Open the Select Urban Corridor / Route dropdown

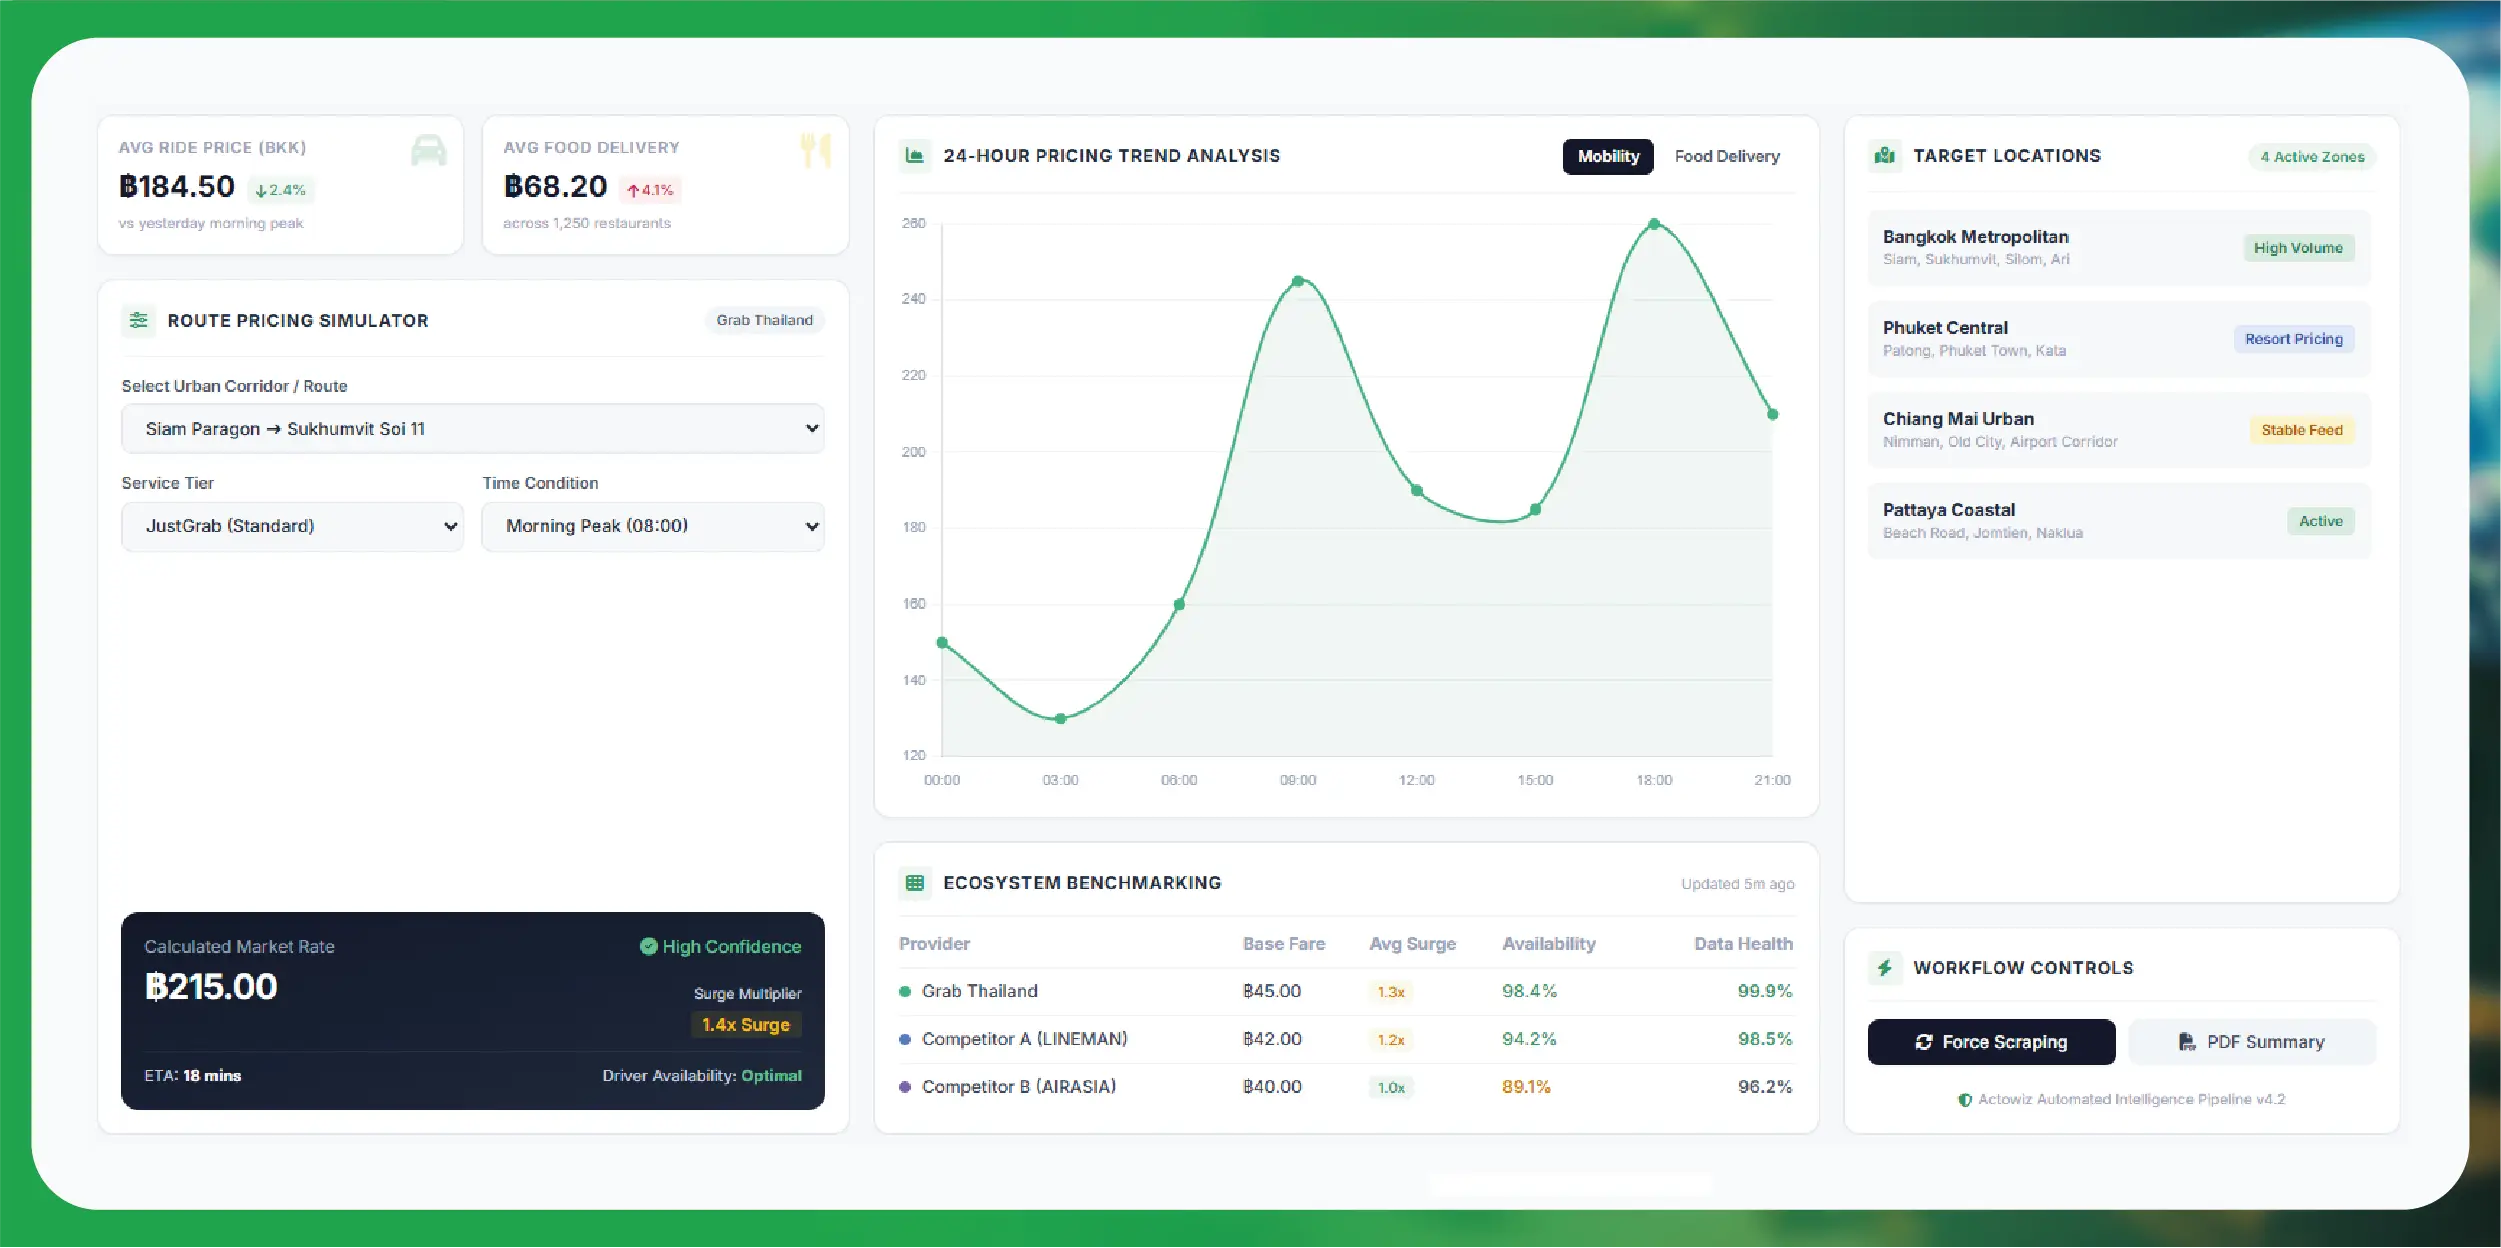(473, 429)
